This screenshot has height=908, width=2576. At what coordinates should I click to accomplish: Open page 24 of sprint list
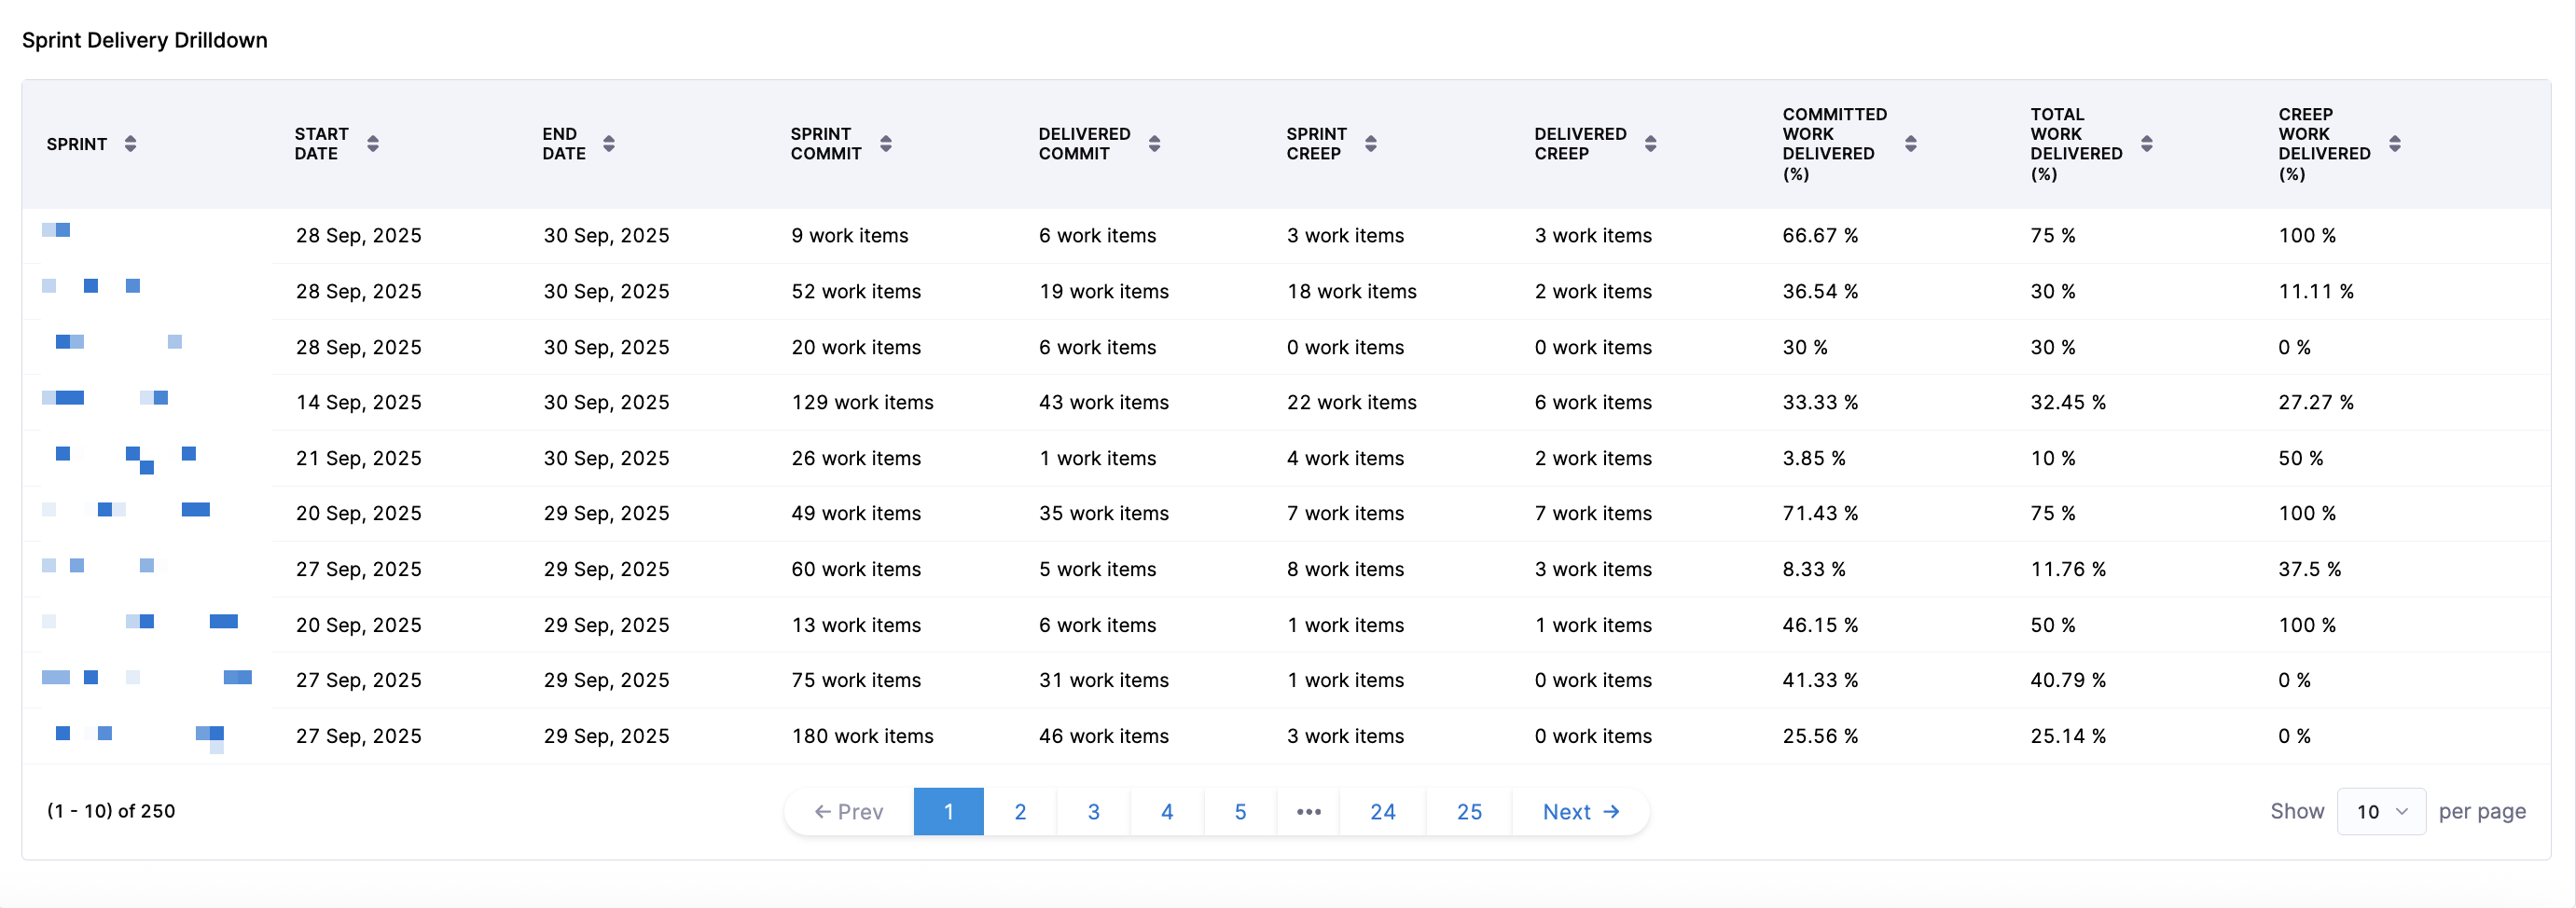(x=1383, y=811)
